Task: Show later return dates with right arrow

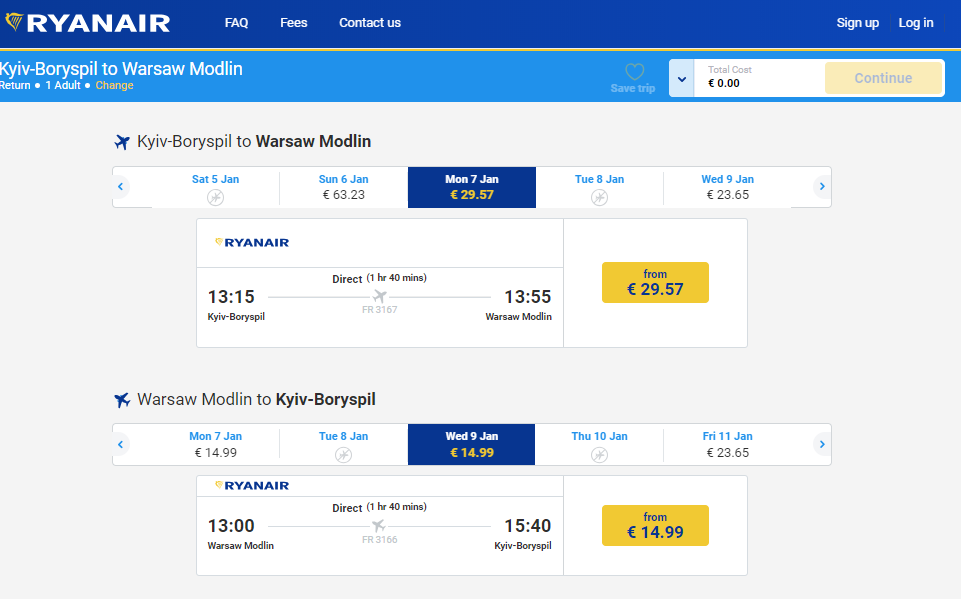Action: click(822, 444)
